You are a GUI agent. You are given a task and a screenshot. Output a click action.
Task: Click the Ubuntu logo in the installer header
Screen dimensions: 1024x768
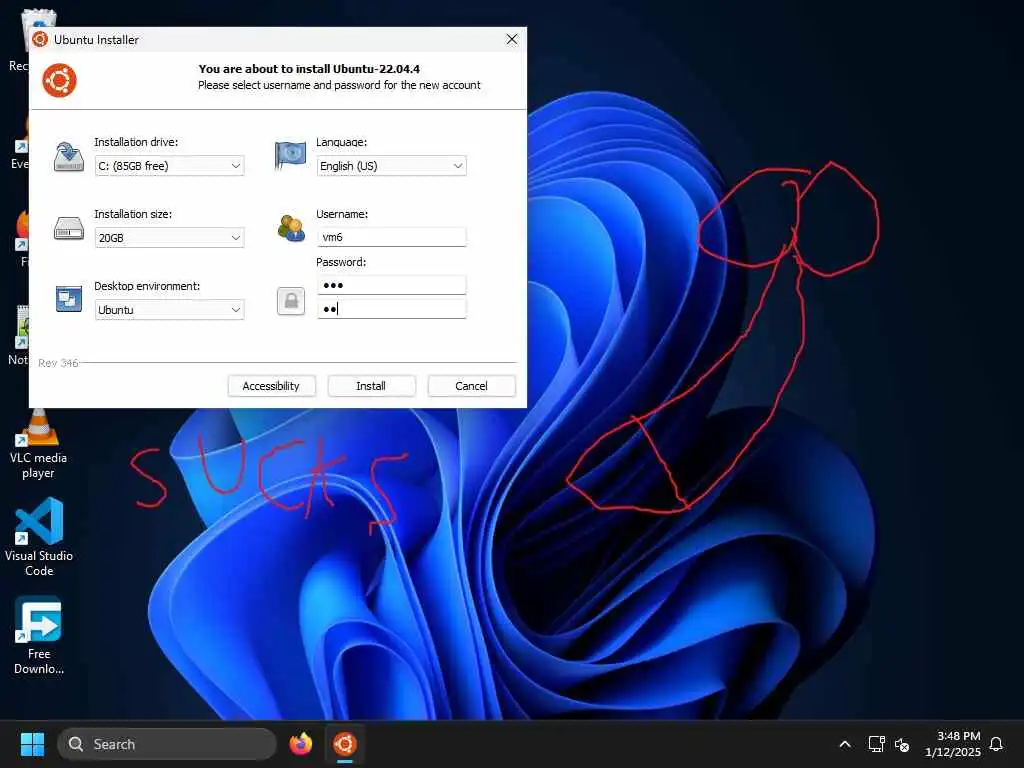pyautogui.click(x=59, y=80)
